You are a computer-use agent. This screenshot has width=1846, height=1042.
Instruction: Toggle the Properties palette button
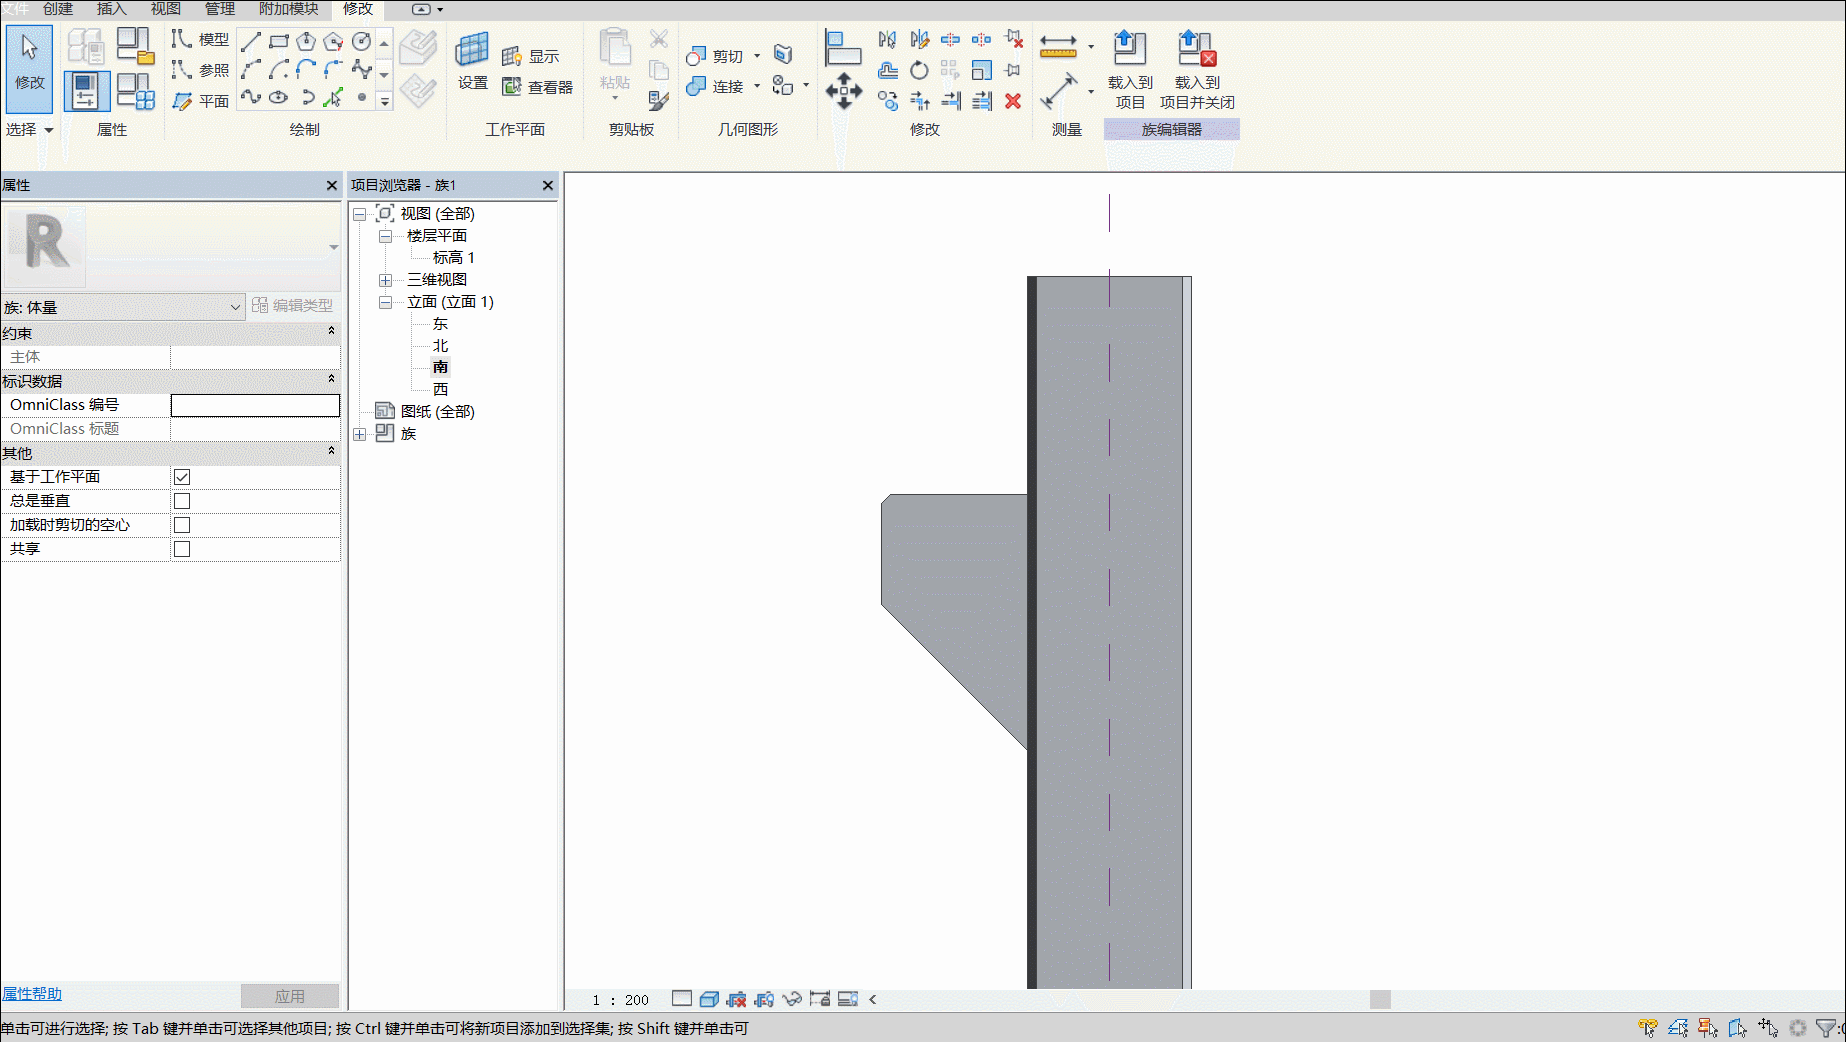(87, 91)
